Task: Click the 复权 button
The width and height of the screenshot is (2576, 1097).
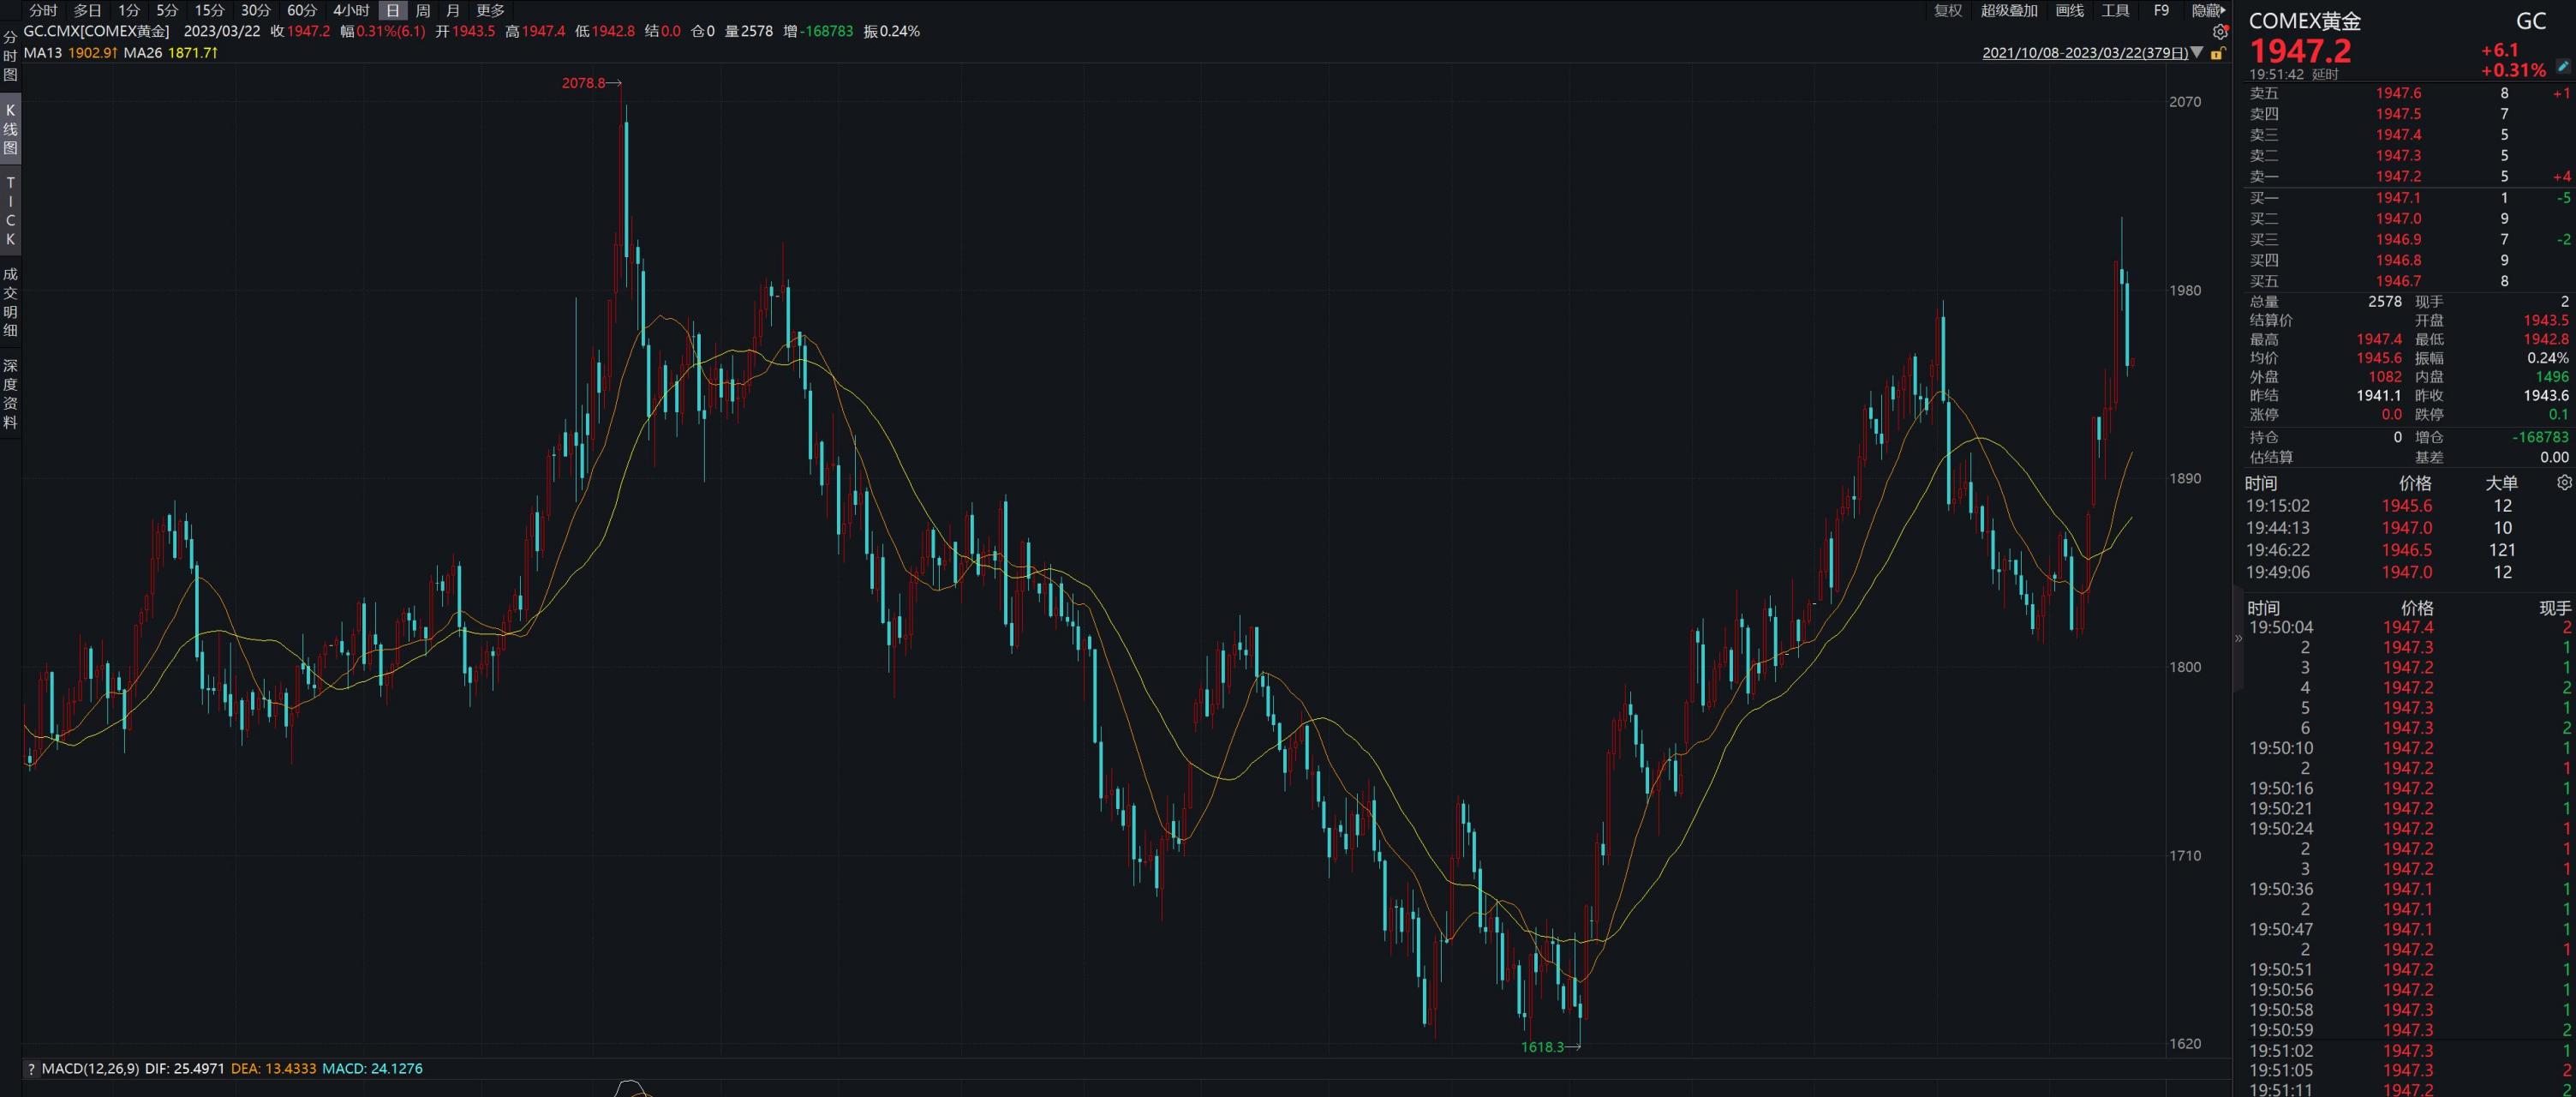Action: coord(1948,11)
